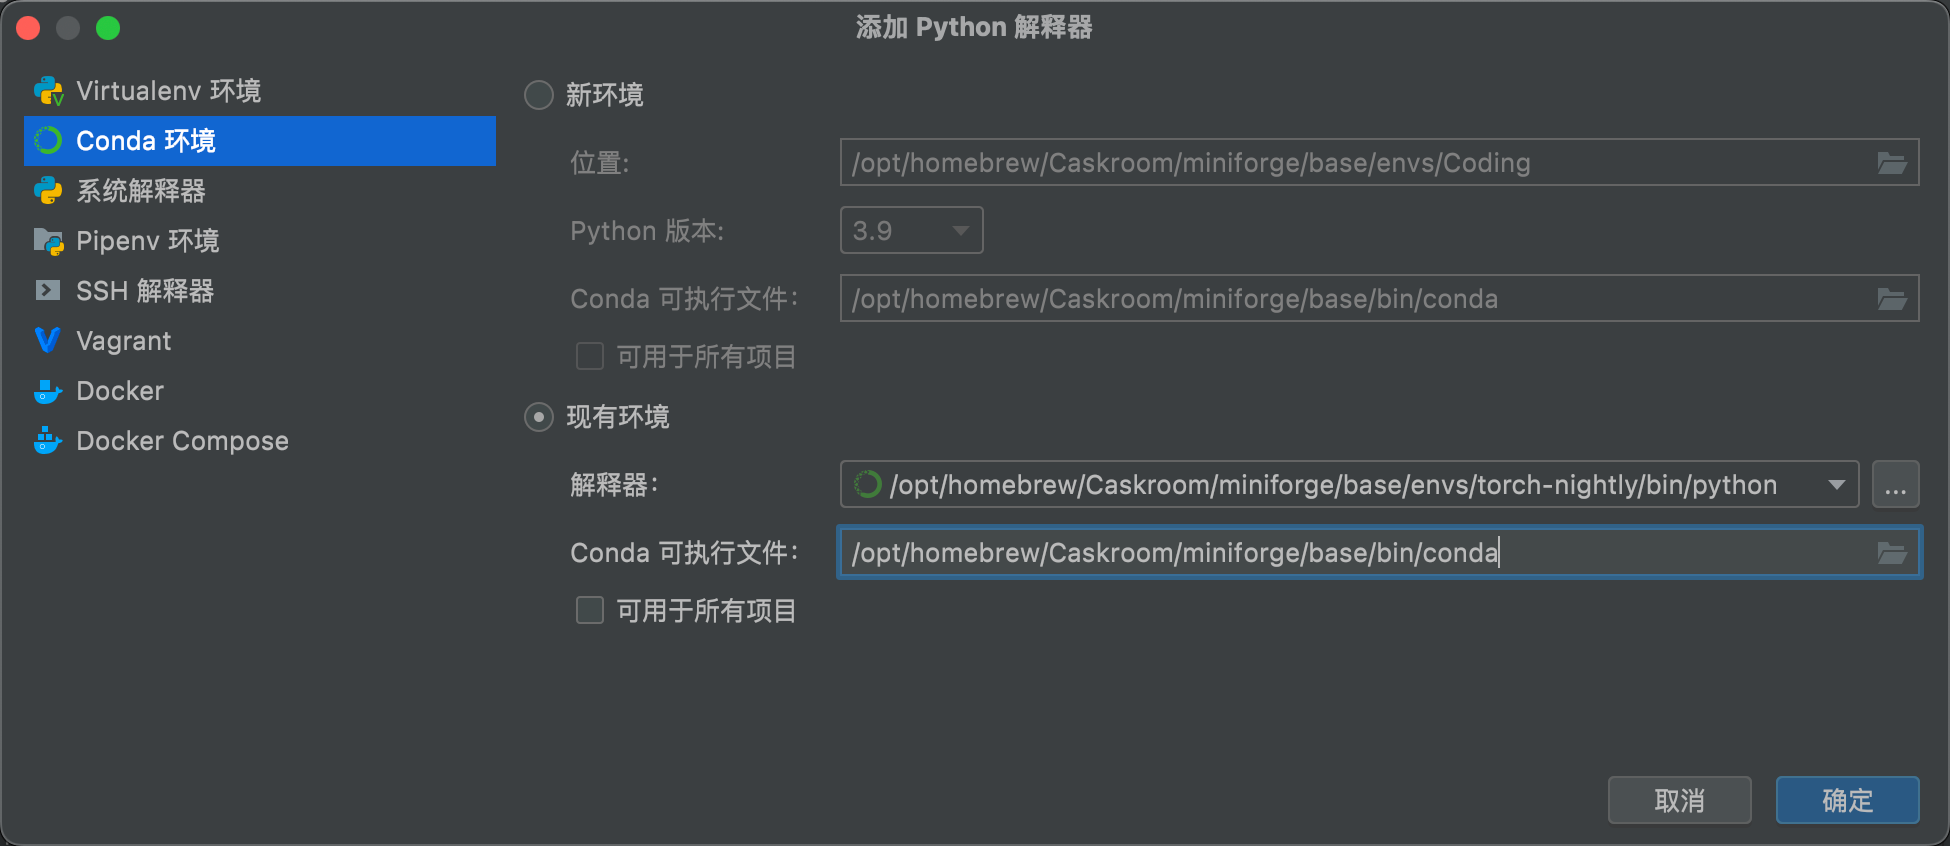Click the 位置: field label
Image resolution: width=1950 pixels, height=846 pixels.
[x=600, y=163]
